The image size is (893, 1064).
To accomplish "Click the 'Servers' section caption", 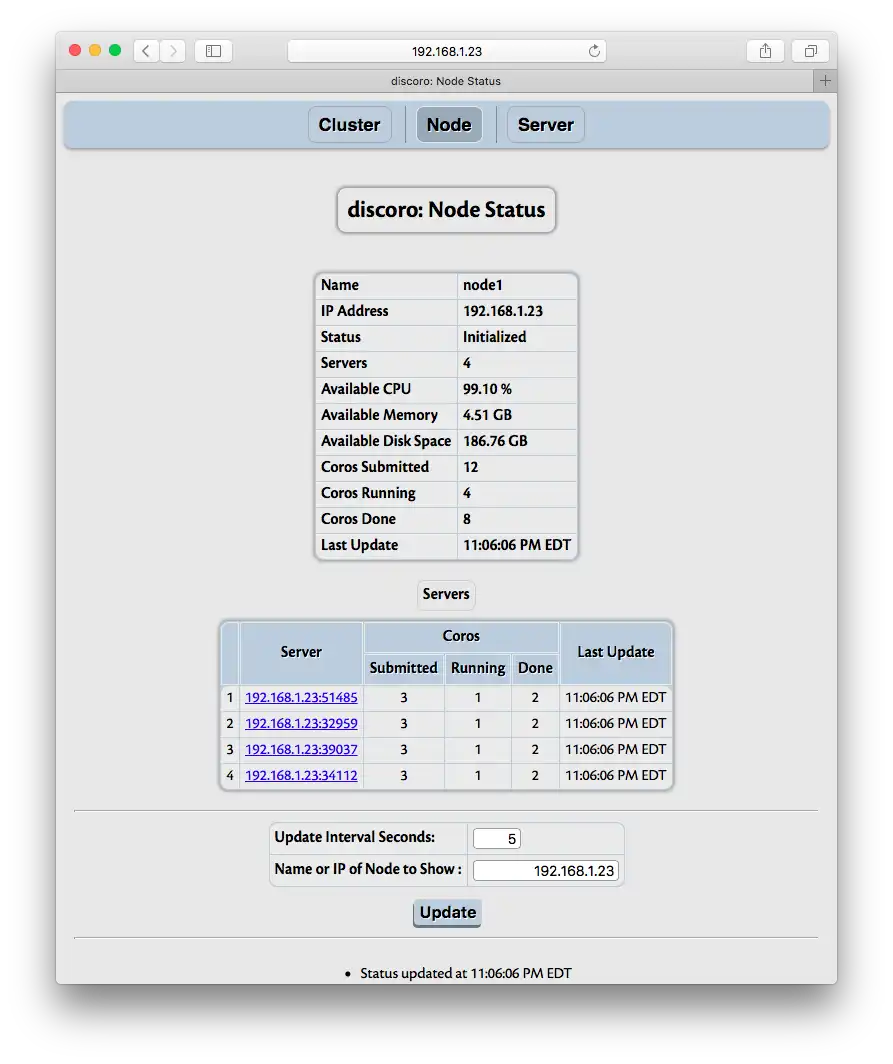I will click(x=446, y=594).
